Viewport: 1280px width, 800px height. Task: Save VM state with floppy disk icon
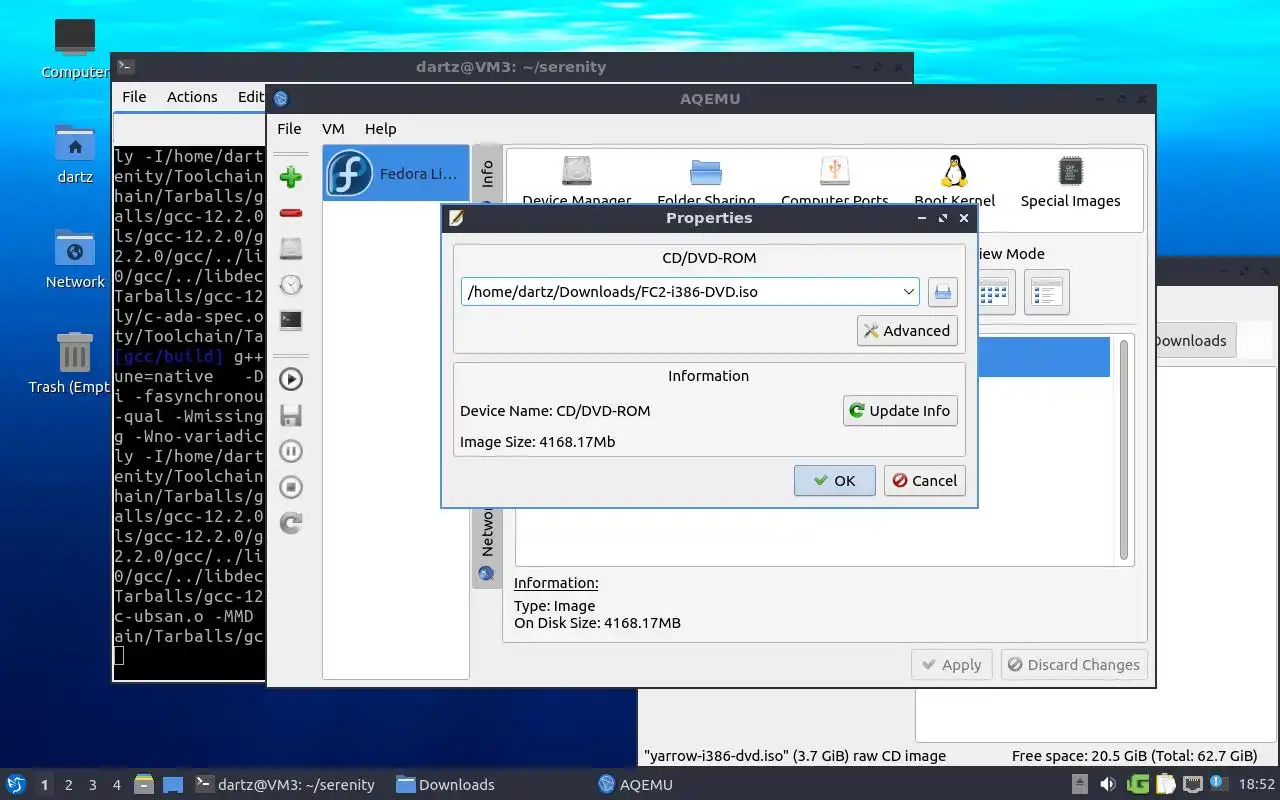(291, 415)
